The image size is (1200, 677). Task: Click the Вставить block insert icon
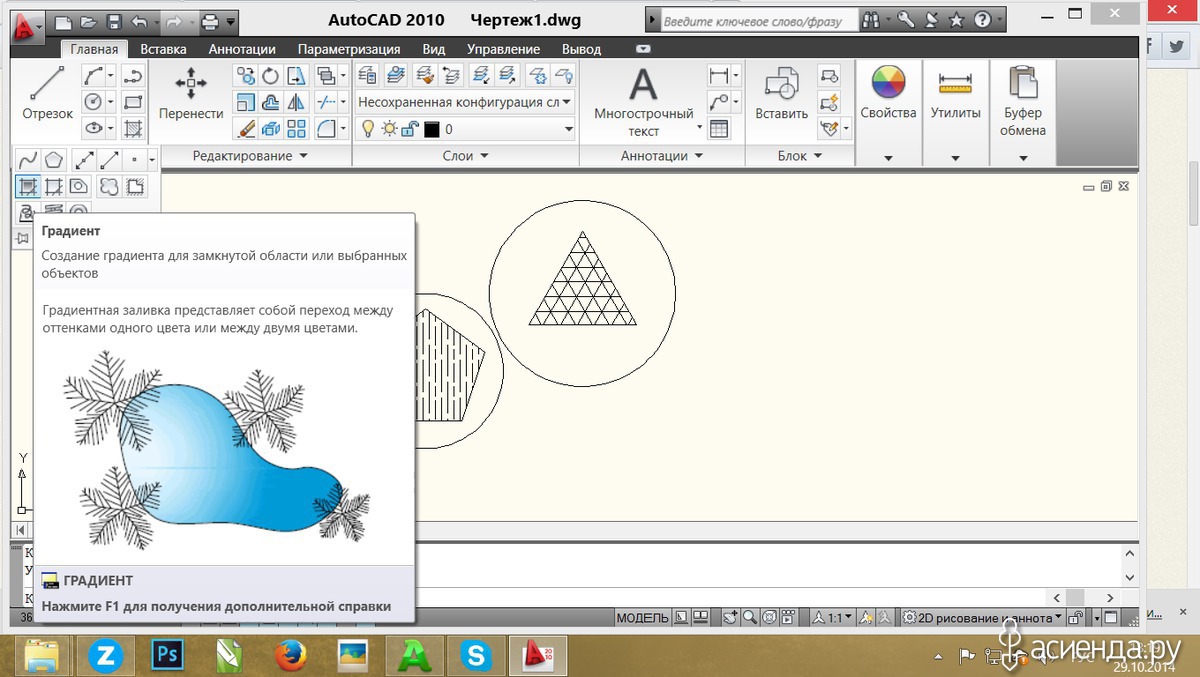[781, 94]
